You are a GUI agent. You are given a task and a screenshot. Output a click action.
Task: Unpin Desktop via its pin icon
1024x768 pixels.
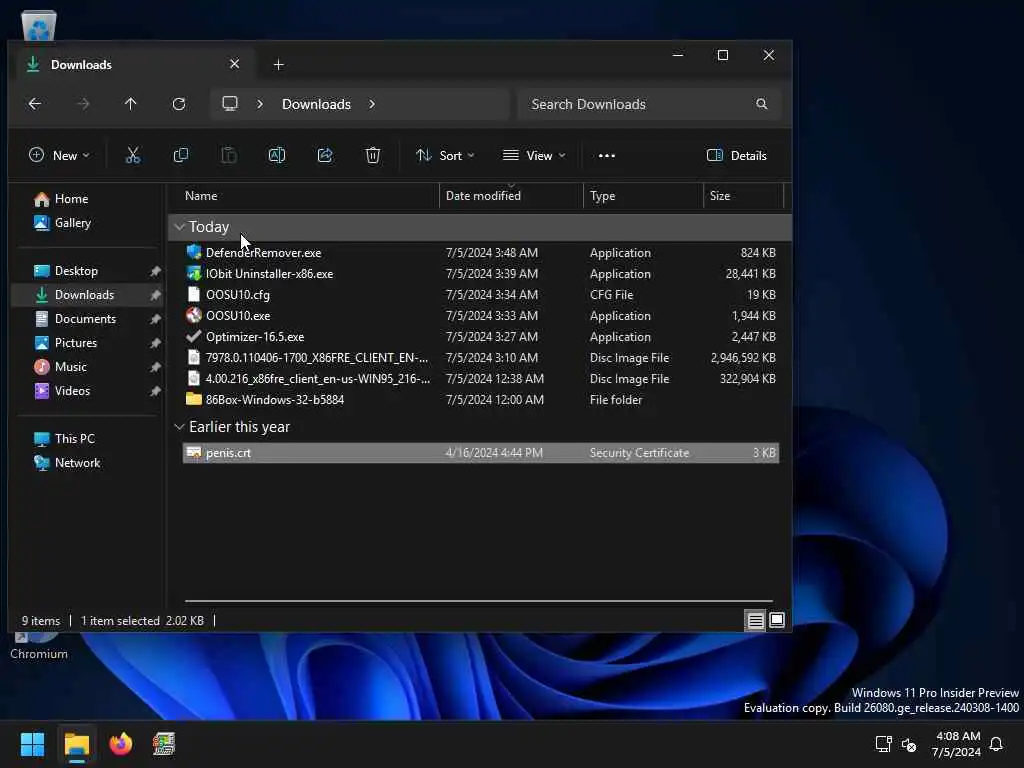[155, 271]
